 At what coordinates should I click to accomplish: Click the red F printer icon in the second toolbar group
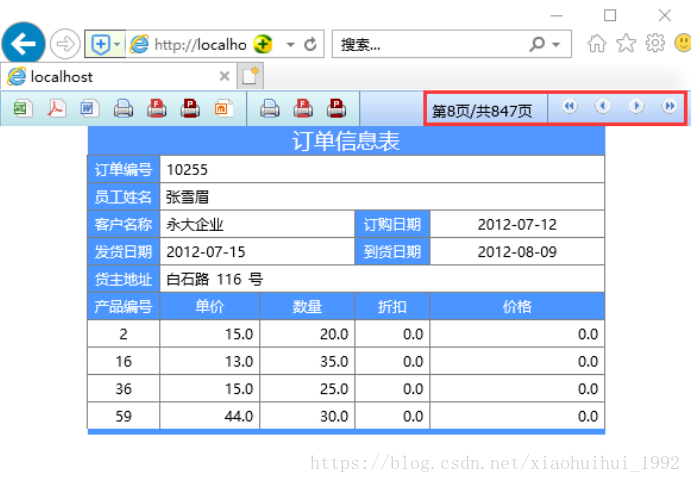point(303,108)
